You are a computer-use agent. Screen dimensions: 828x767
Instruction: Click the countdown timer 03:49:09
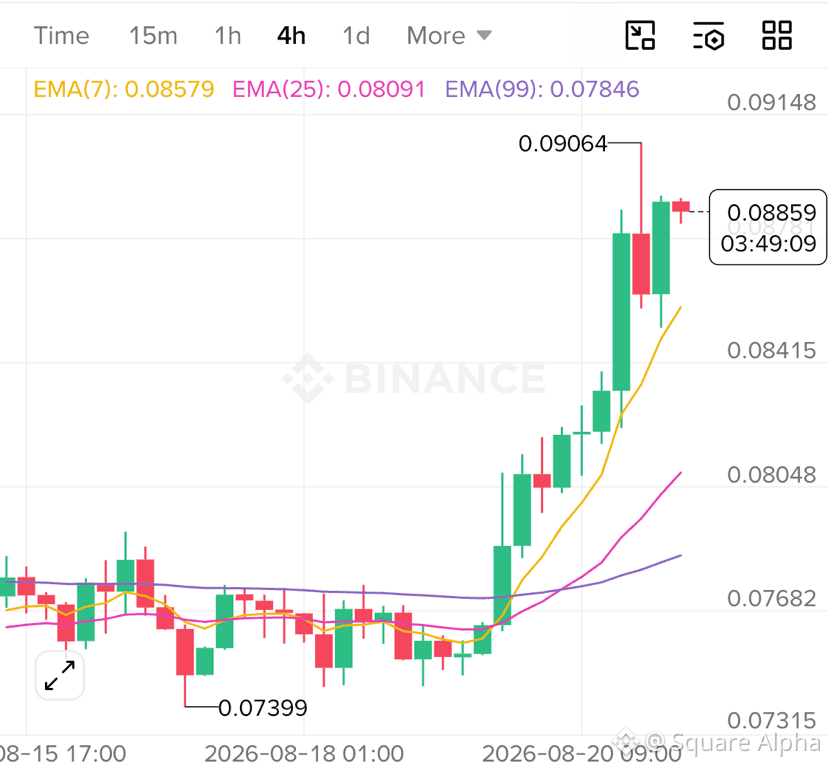click(768, 244)
